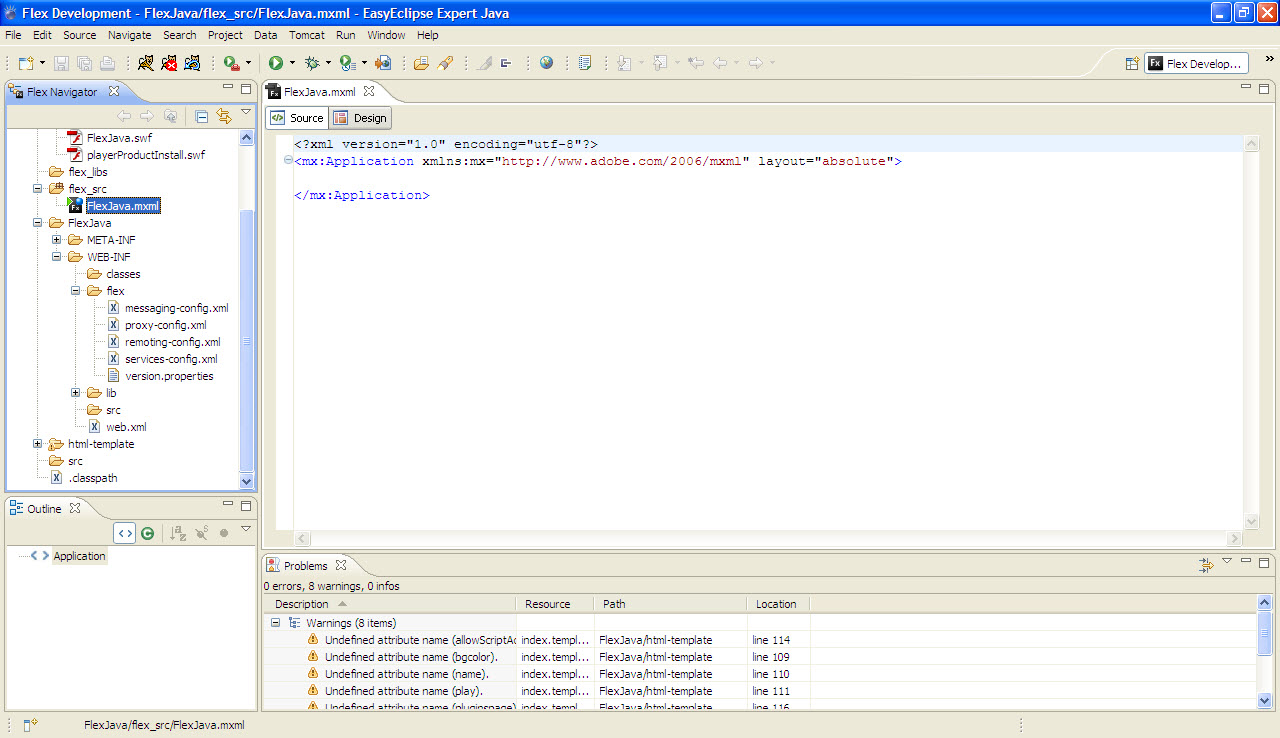Open the Tomcat menu
This screenshot has width=1280, height=738.
click(307, 35)
